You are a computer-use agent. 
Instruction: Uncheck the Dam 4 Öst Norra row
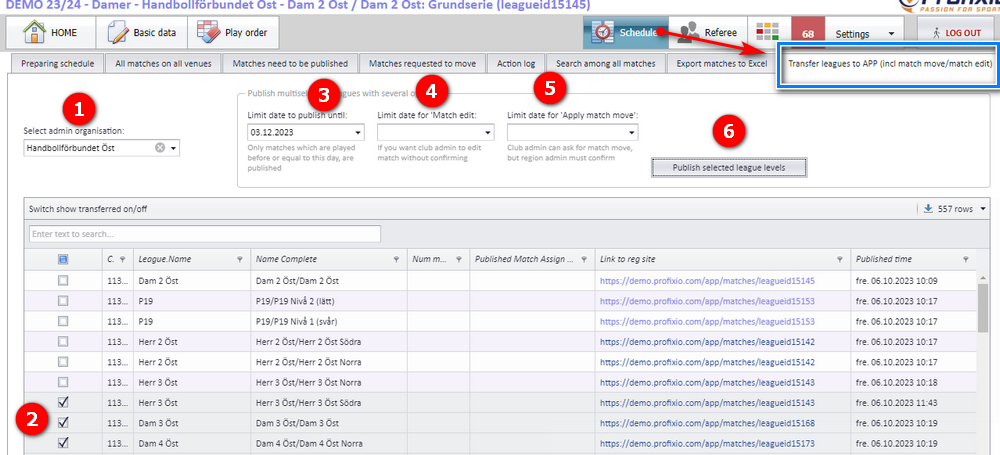point(63,443)
